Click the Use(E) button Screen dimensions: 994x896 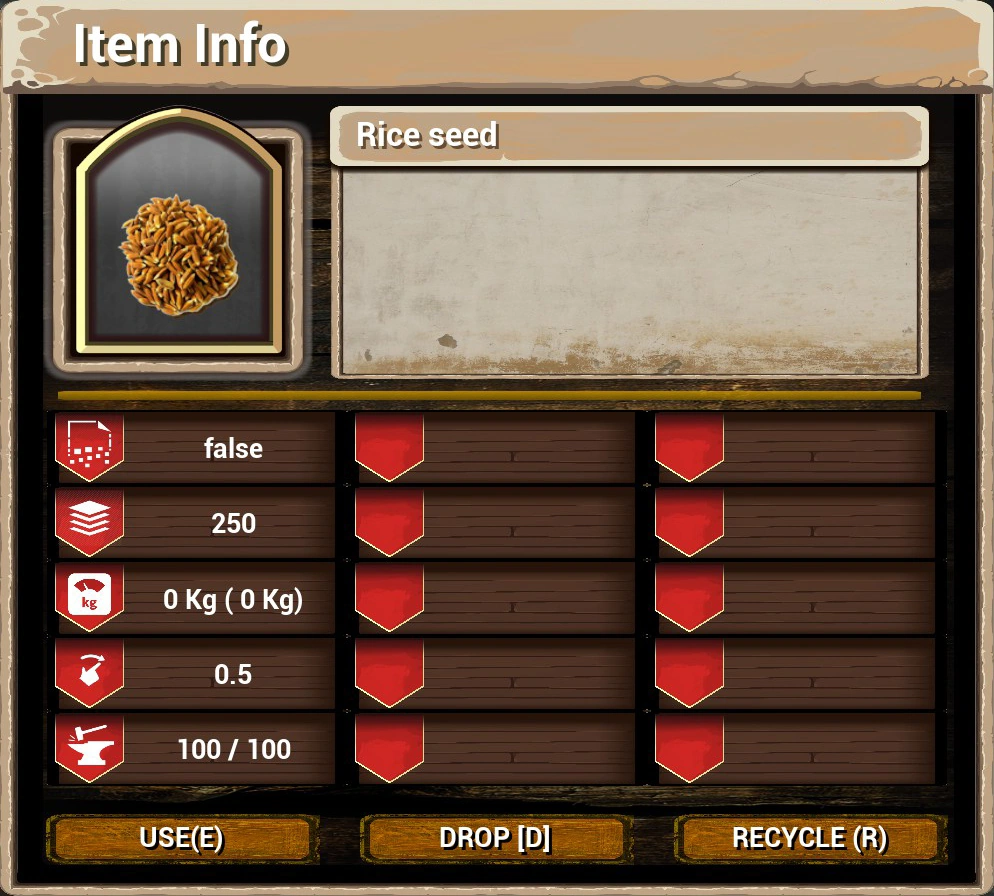click(x=182, y=838)
